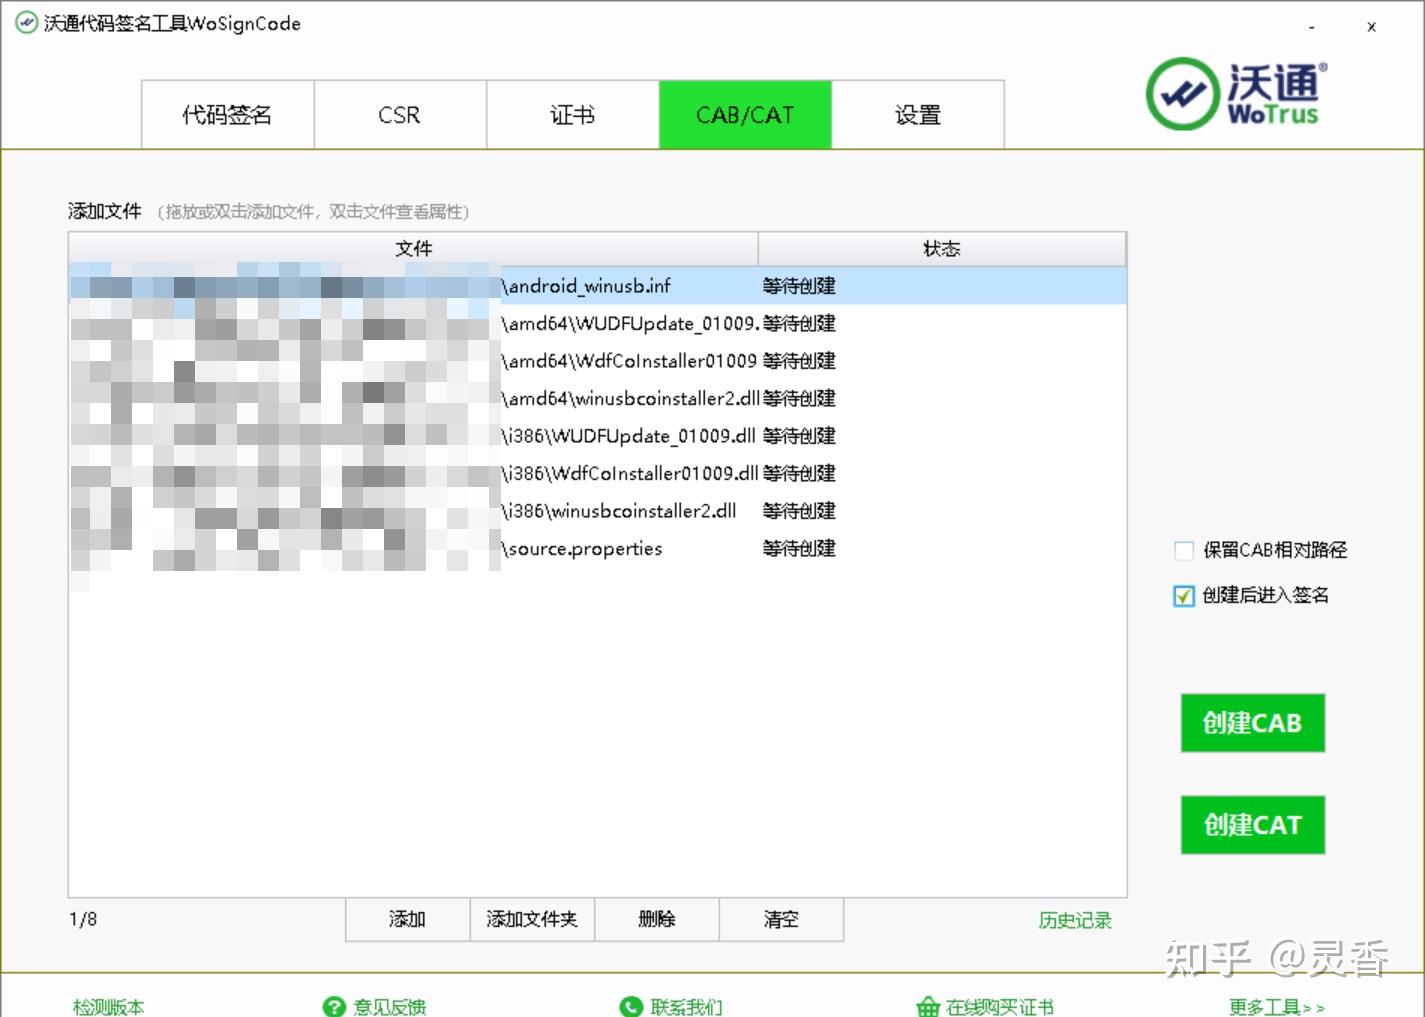Open the 意见反馈 link

[390, 1007]
